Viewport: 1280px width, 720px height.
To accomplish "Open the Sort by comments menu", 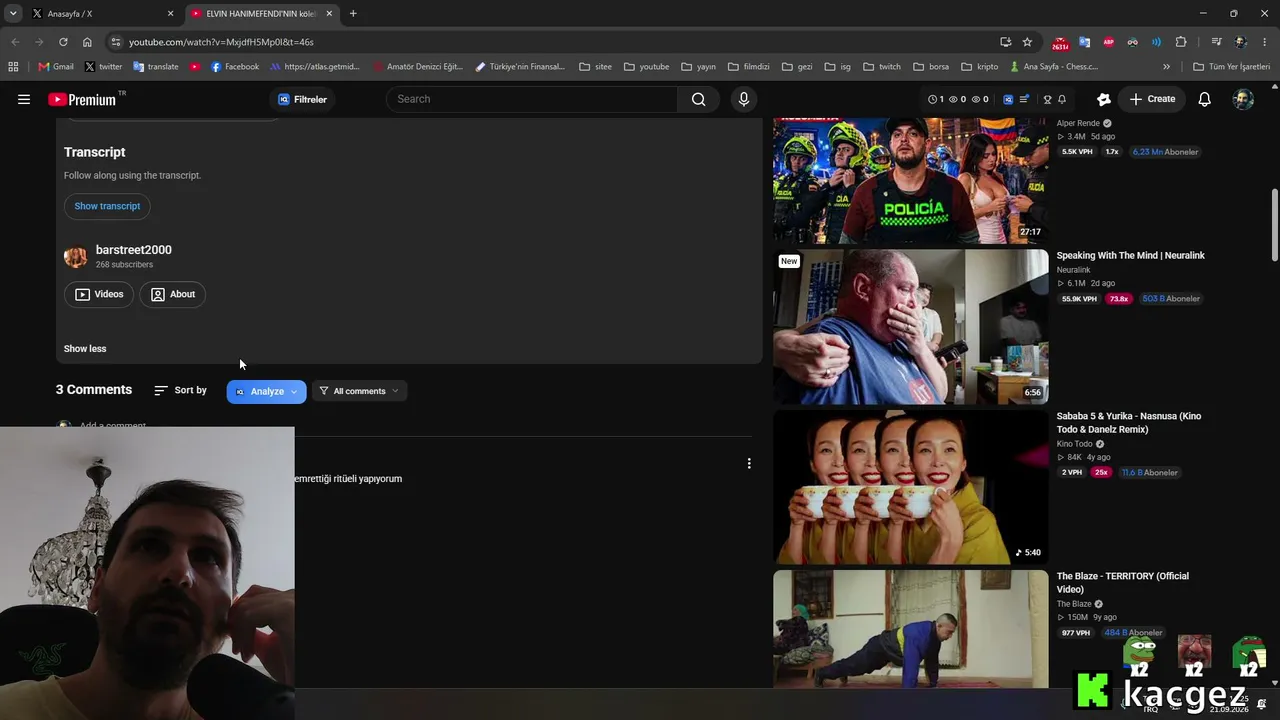I will point(181,390).
